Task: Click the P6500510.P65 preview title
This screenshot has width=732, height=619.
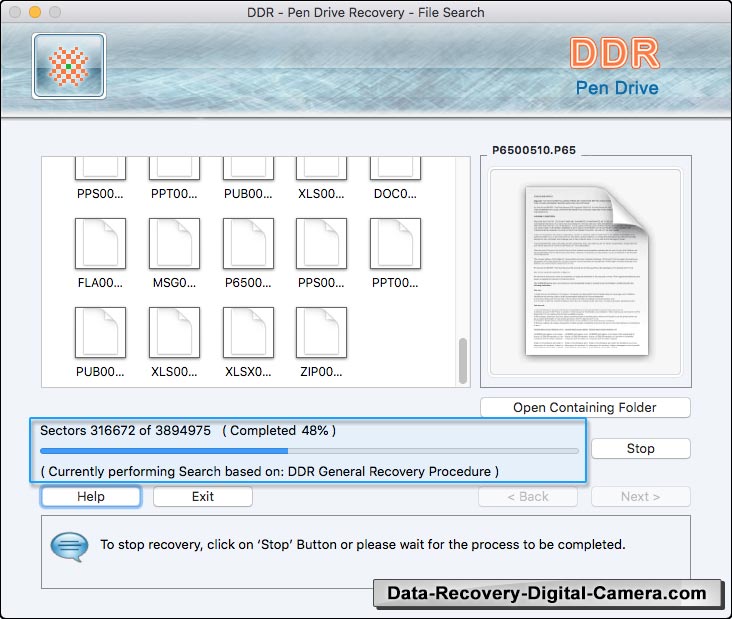Action: tap(534, 150)
